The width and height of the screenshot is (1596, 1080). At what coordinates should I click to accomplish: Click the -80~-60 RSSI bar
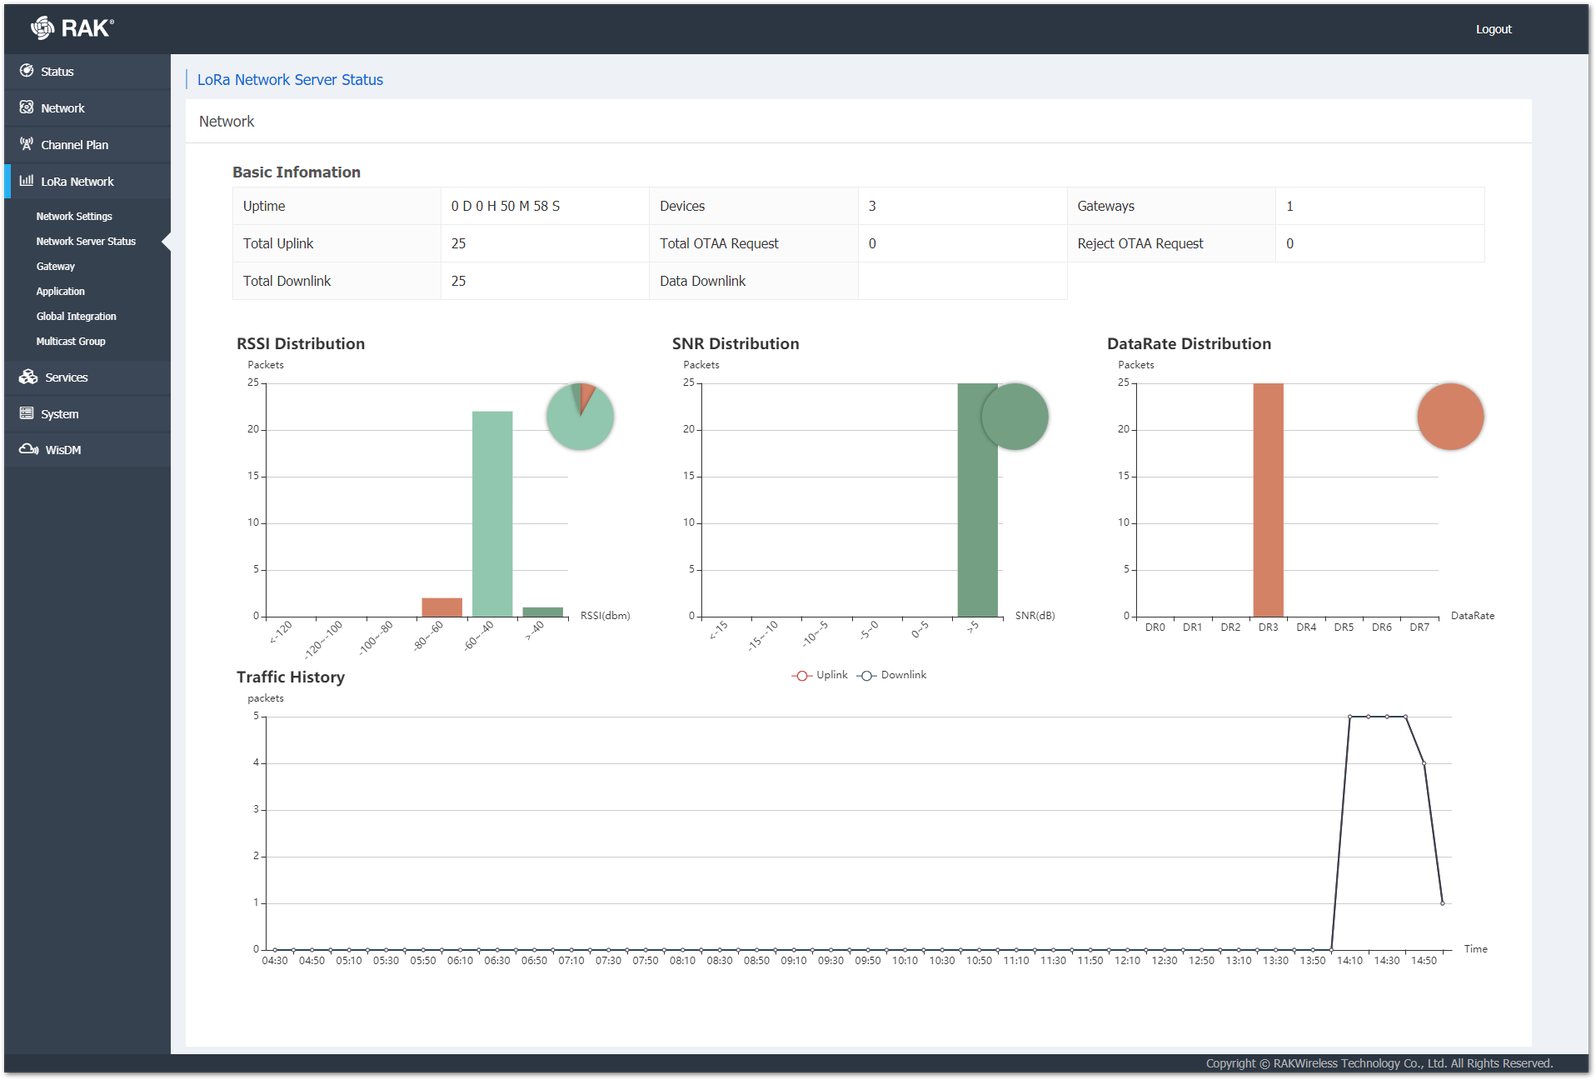[x=442, y=607]
